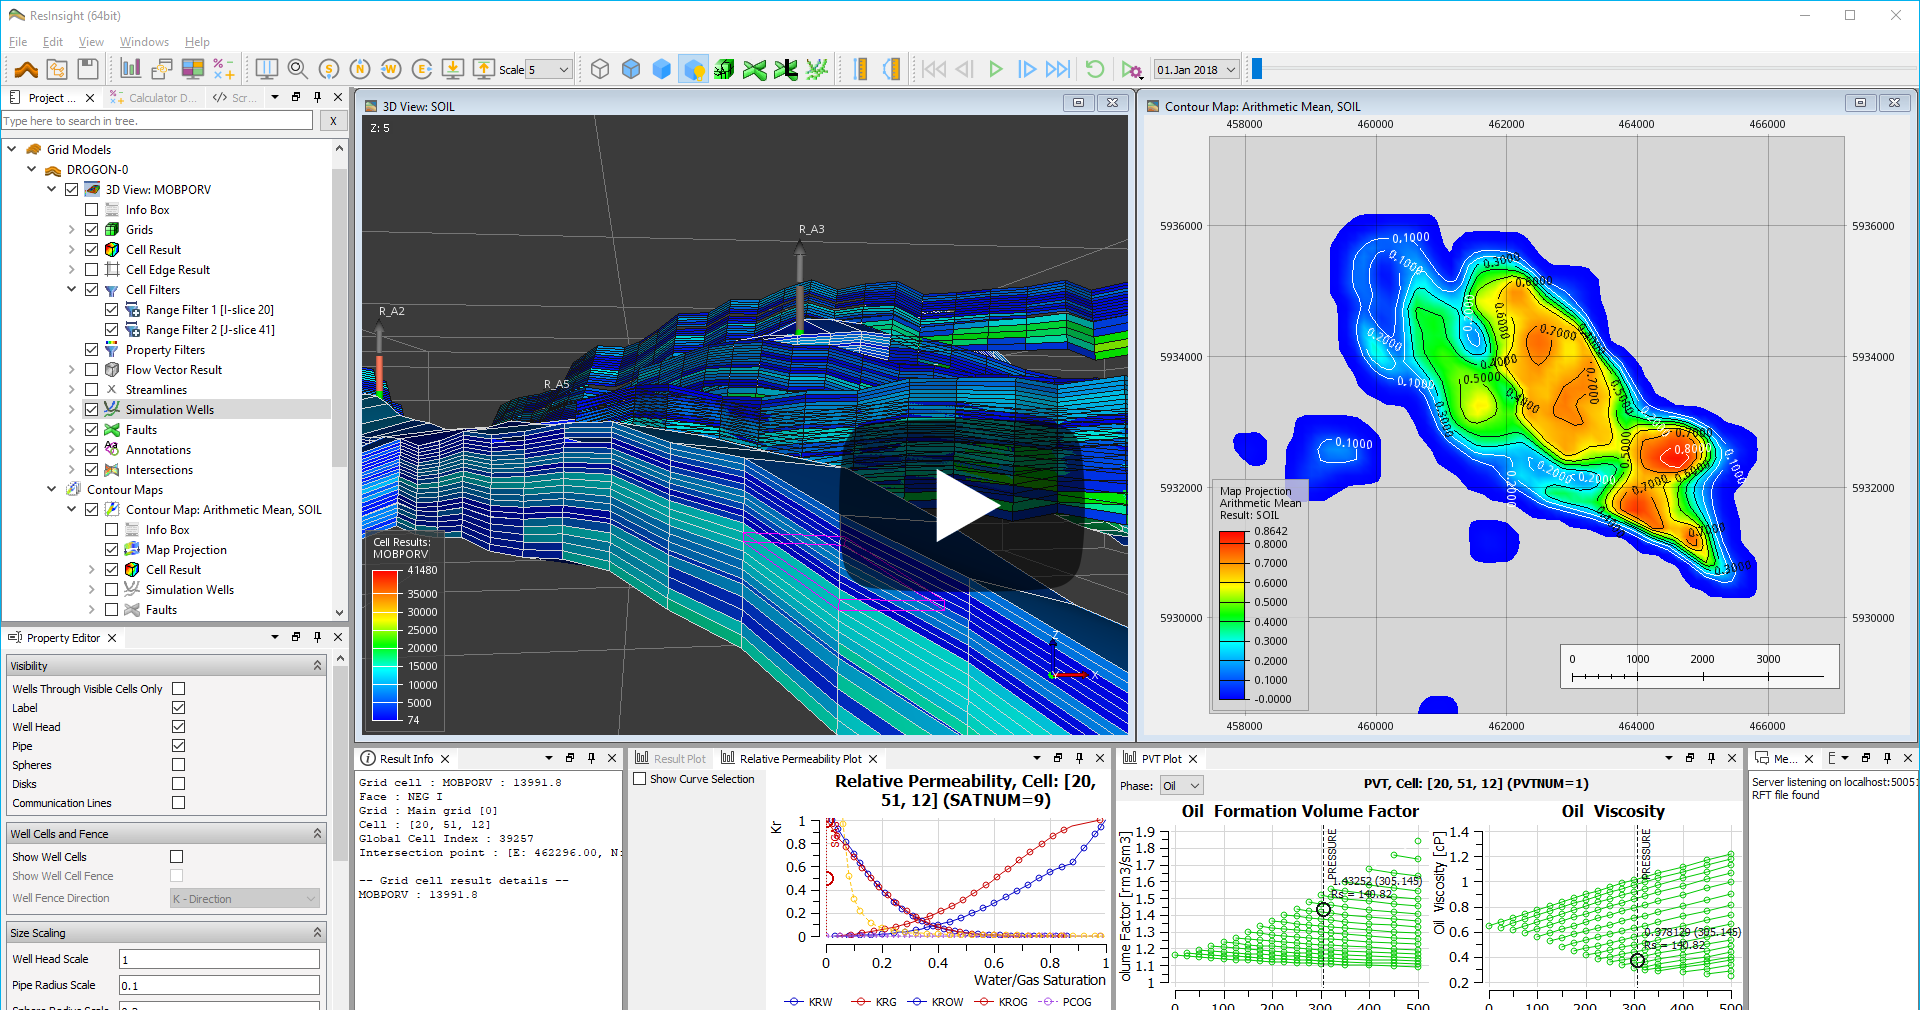Toggle Info Box checkbox under 3D View
Image resolution: width=1920 pixels, height=1010 pixels.
[x=91, y=210]
